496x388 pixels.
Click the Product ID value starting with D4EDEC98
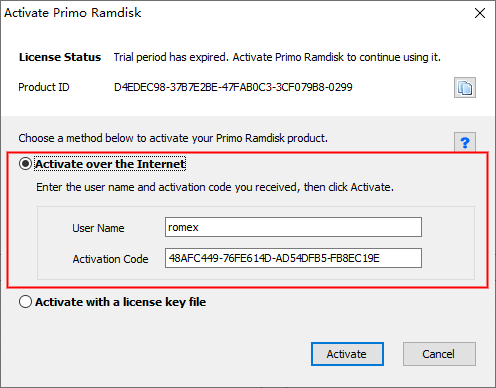click(233, 87)
